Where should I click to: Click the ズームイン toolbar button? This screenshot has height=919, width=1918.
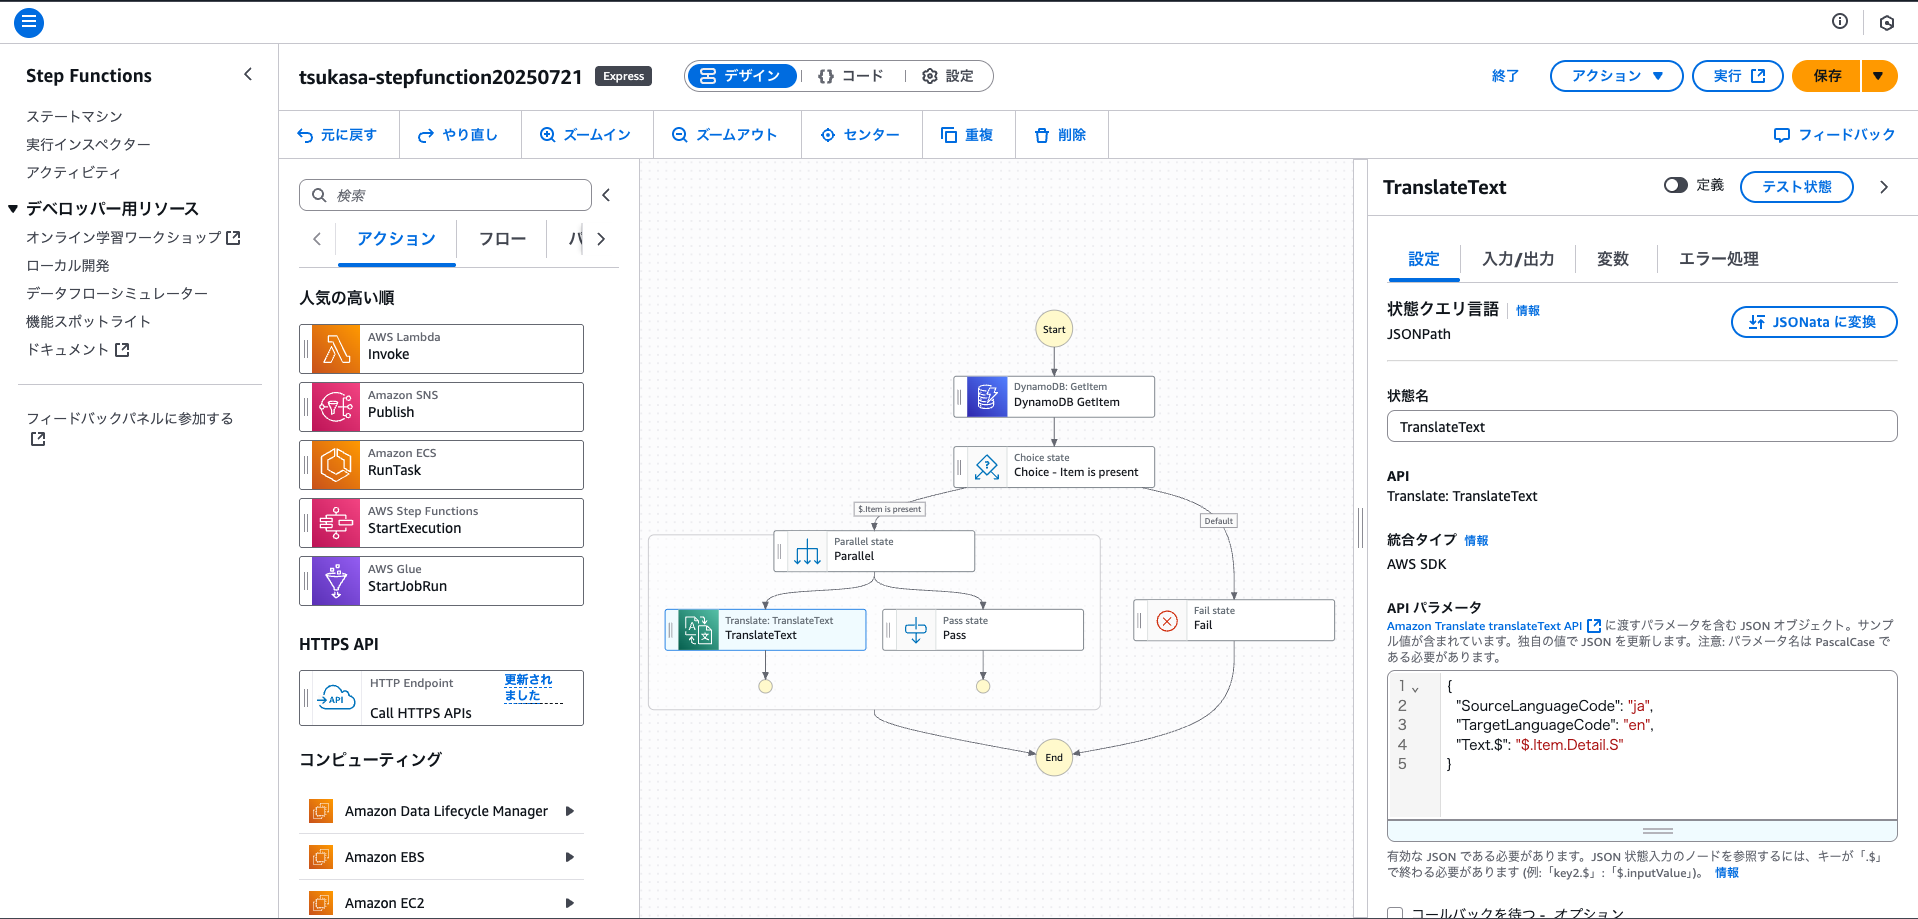click(586, 135)
